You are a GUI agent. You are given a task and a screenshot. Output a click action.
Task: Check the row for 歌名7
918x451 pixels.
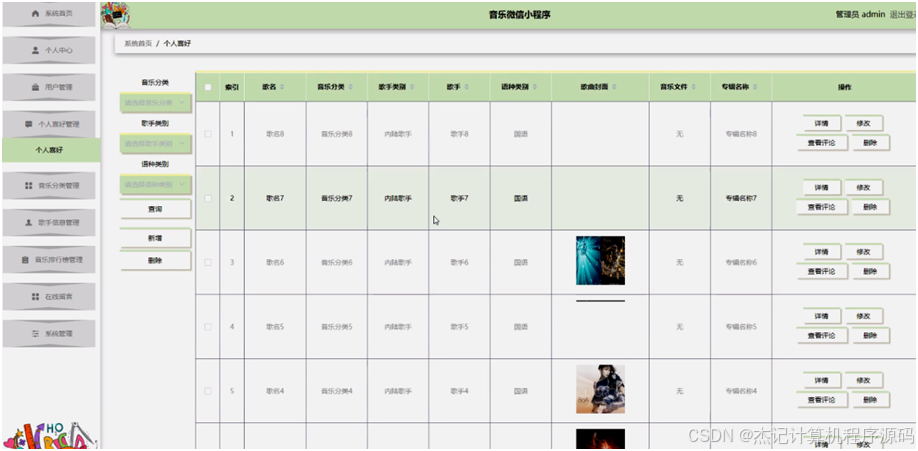[x=208, y=199]
